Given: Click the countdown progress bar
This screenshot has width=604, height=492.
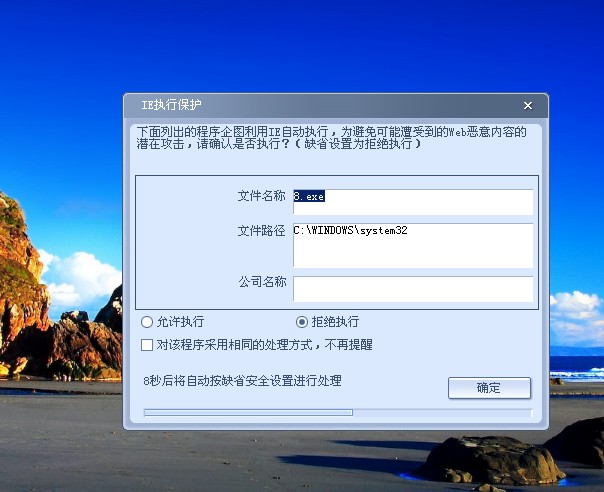Looking at the screenshot, I should click(x=338, y=413).
